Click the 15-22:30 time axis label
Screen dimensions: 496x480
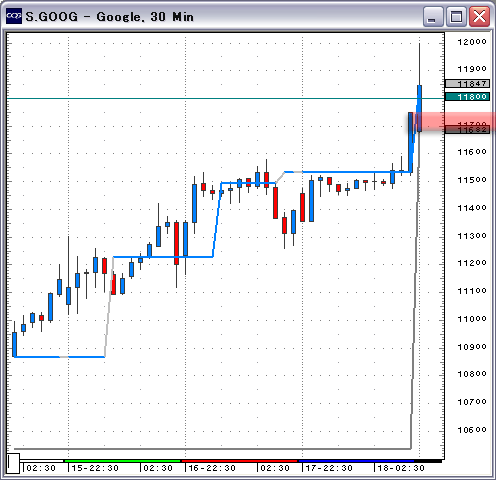[x=95, y=468]
